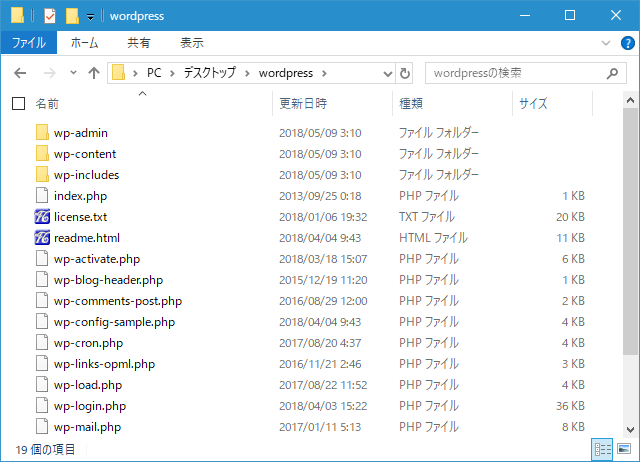Viewport: 640px width, 462px height.
Task: Expand recent locations dropdown arrow
Action: coord(73,73)
